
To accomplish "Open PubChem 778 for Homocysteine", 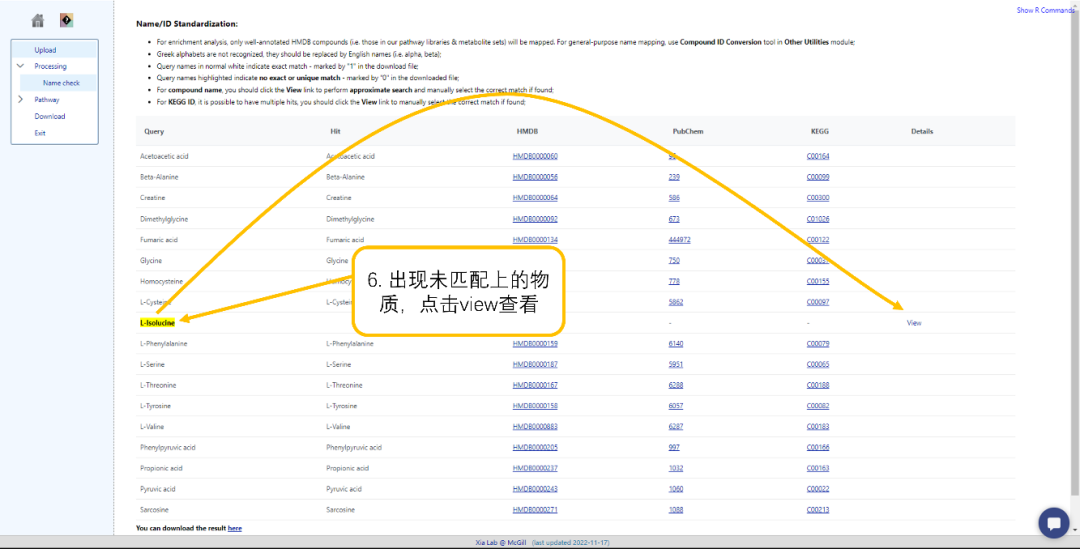I will pyautogui.click(x=674, y=281).
